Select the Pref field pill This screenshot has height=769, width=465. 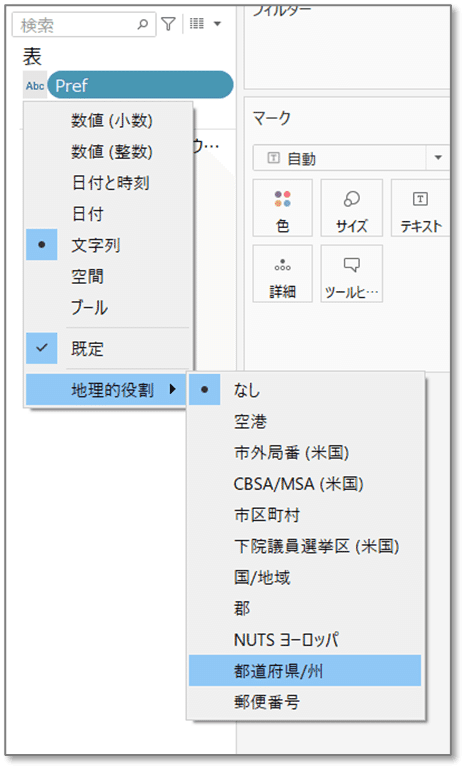click(140, 85)
